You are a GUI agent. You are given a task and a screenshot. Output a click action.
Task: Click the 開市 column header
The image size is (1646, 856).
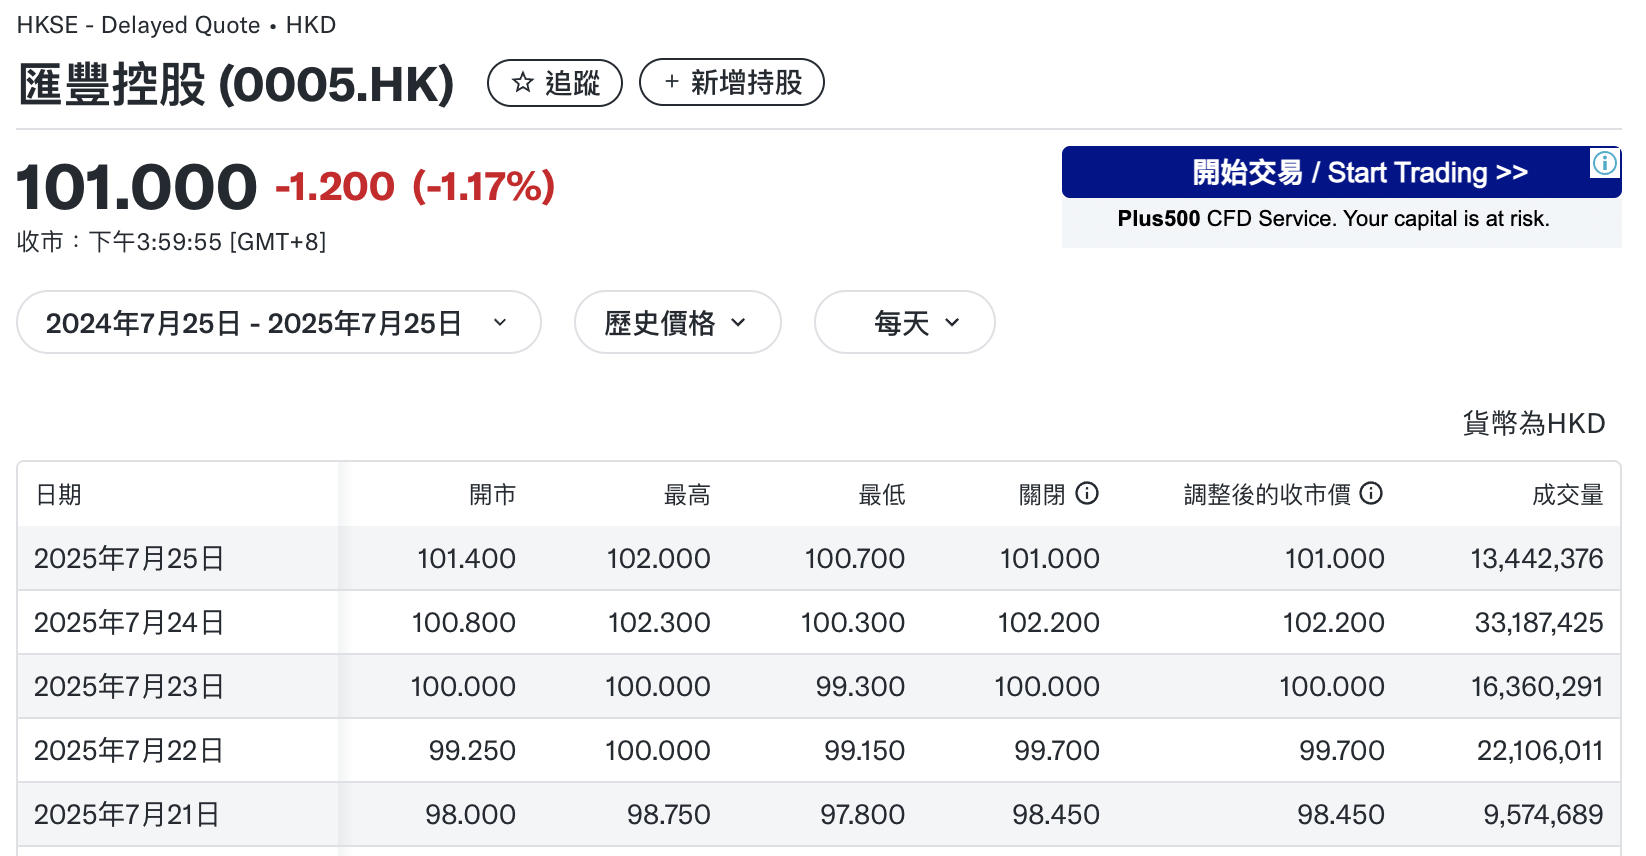pyautogui.click(x=492, y=495)
